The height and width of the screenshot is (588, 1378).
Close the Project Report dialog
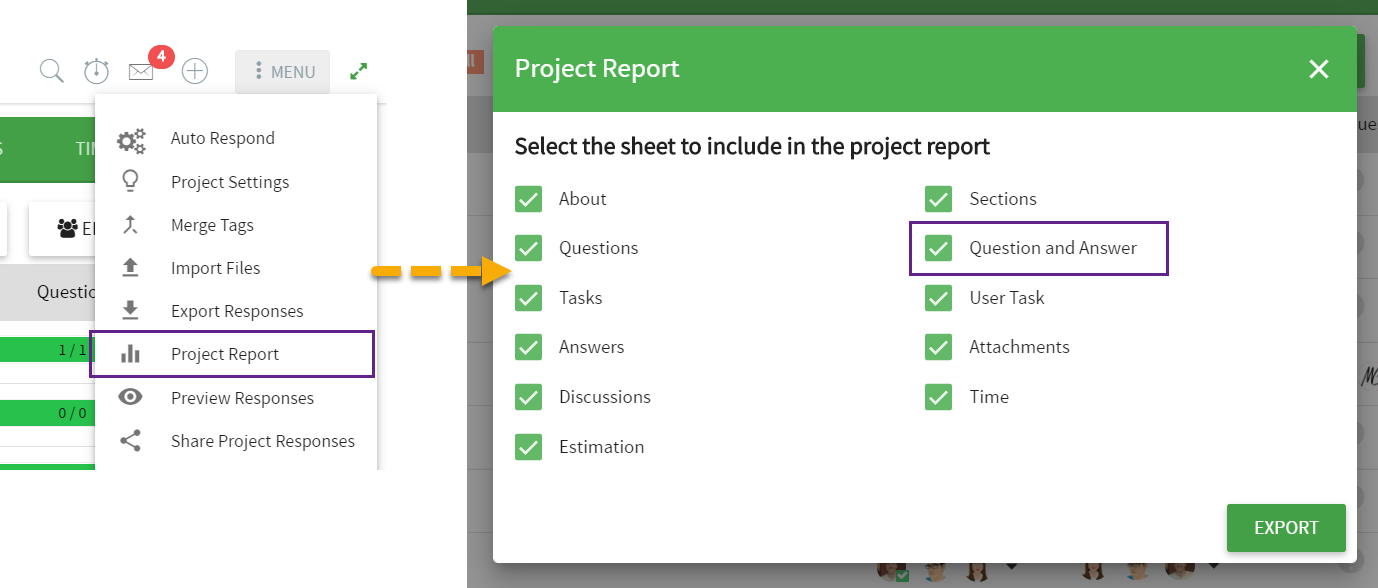click(x=1319, y=69)
